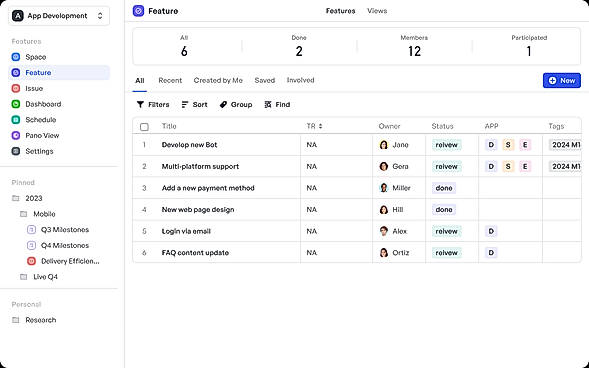This screenshot has height=368, width=589.
Task: Click Ortiz's avatar in the Owner column
Action: coord(384,253)
